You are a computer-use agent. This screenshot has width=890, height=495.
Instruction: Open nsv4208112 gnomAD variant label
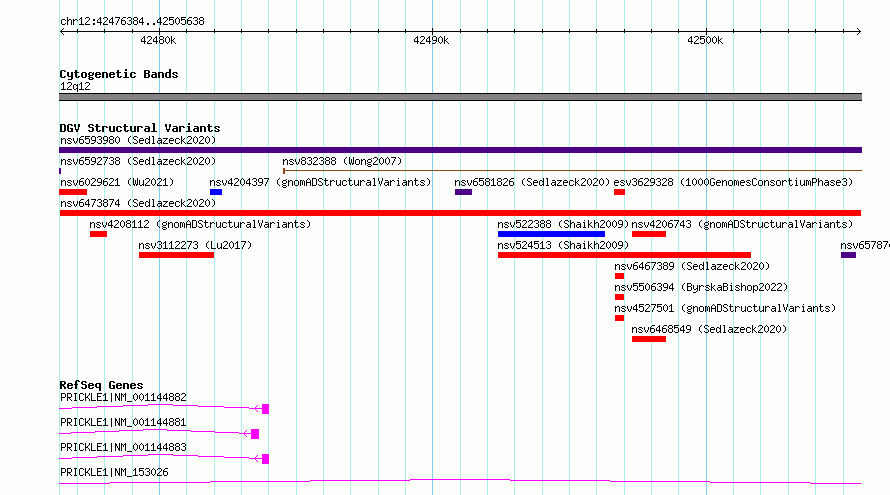tap(200, 224)
